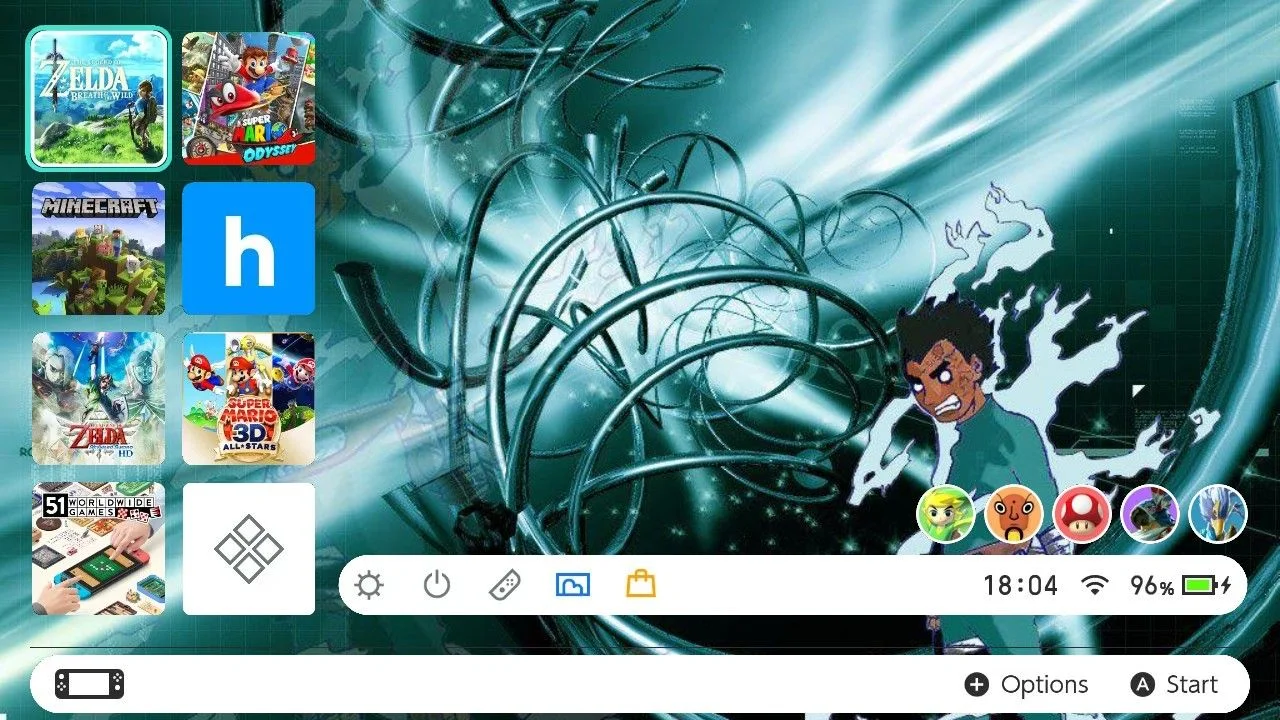Image resolution: width=1280 pixels, height=720 pixels.
Task: Select the red mushroom user avatar
Action: (1082, 514)
